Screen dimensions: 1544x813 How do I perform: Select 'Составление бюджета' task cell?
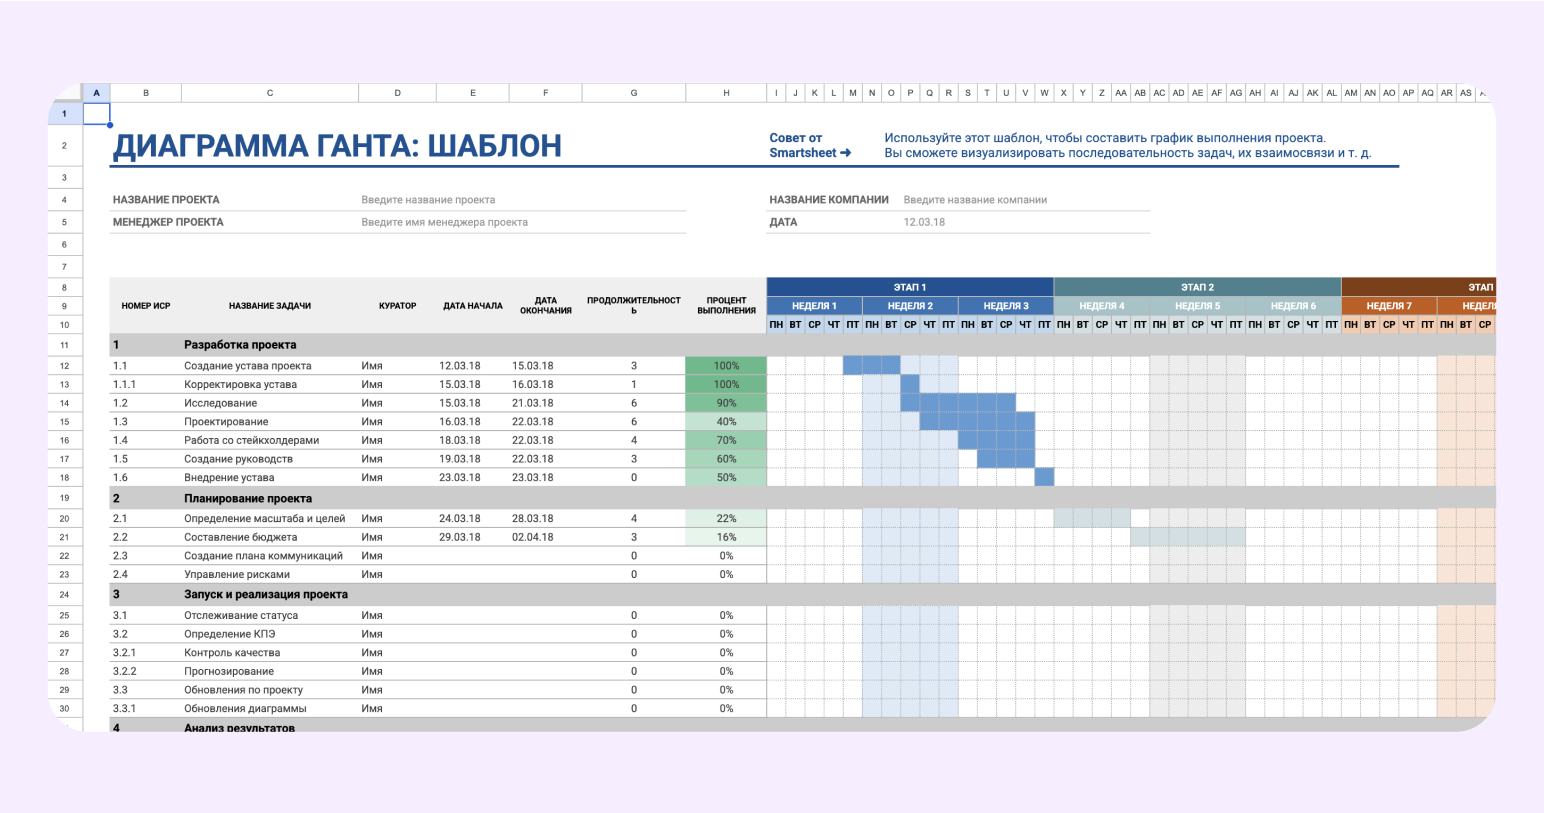270,537
